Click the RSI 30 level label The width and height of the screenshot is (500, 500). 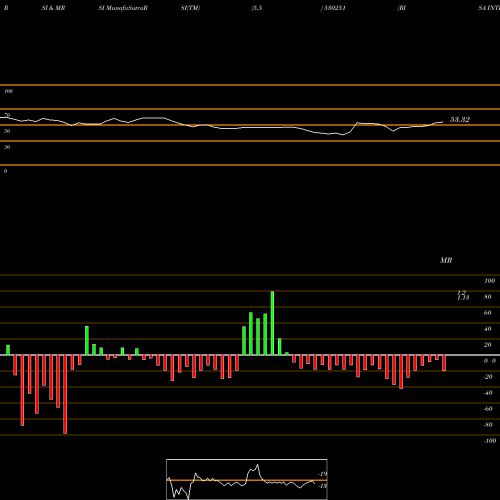pyautogui.click(x=7, y=147)
